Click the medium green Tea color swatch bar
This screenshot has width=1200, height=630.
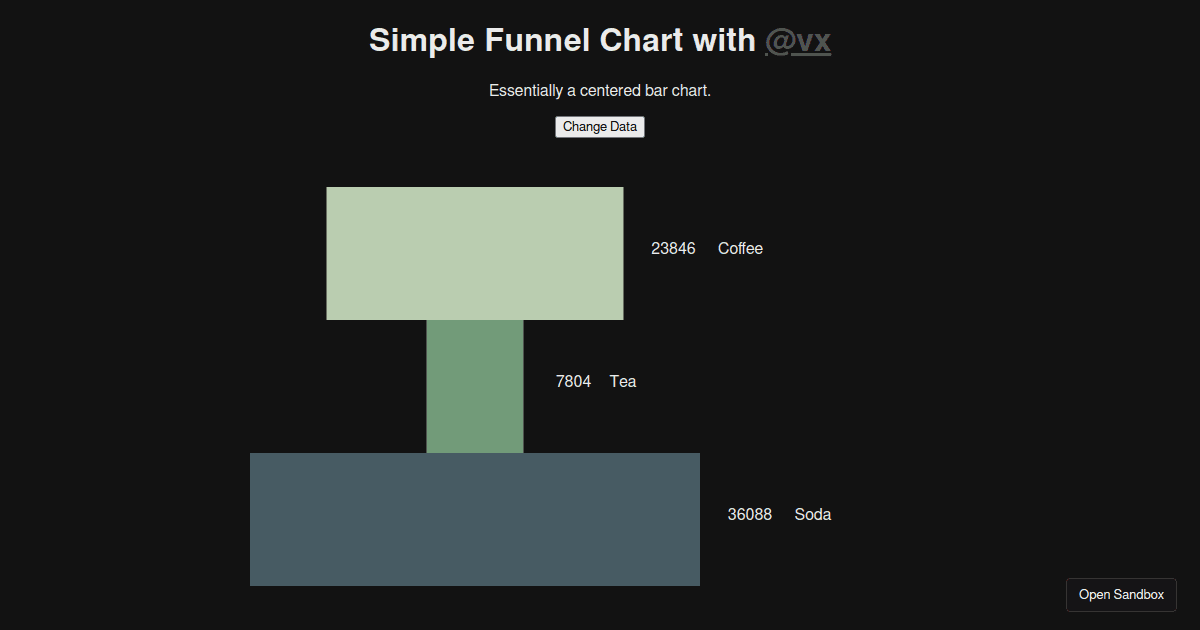pyautogui.click(x=474, y=386)
